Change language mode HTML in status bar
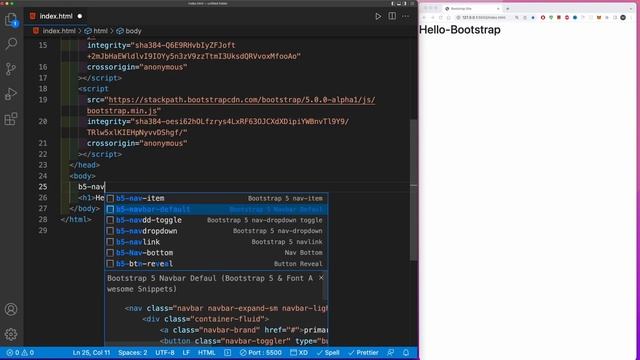 pos(207,353)
